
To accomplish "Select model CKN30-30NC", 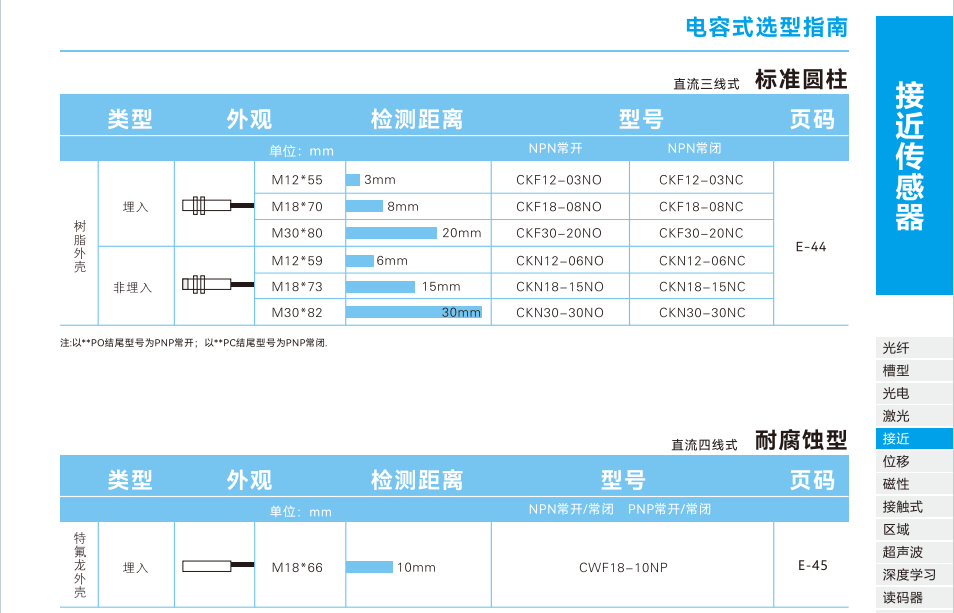I will coord(701,313).
